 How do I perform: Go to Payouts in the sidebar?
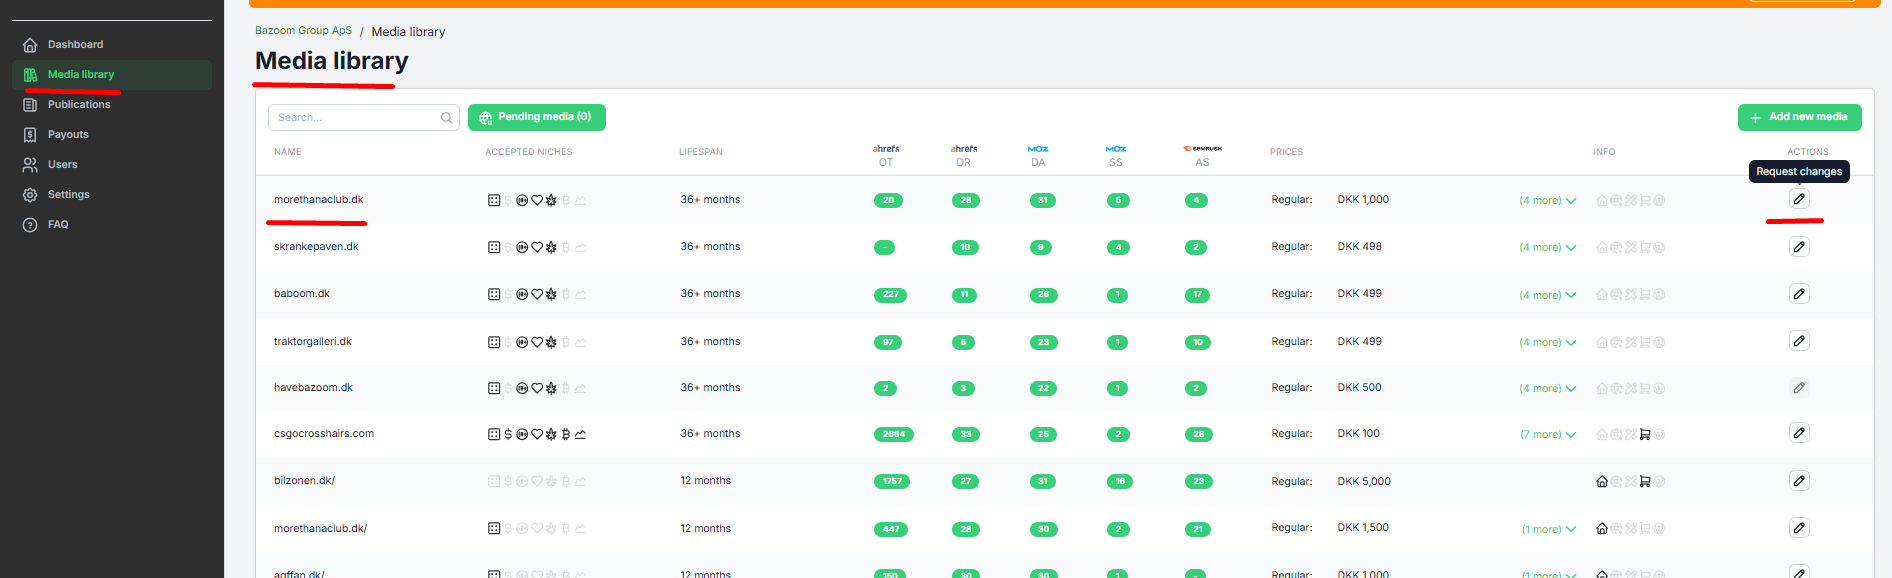coord(68,135)
